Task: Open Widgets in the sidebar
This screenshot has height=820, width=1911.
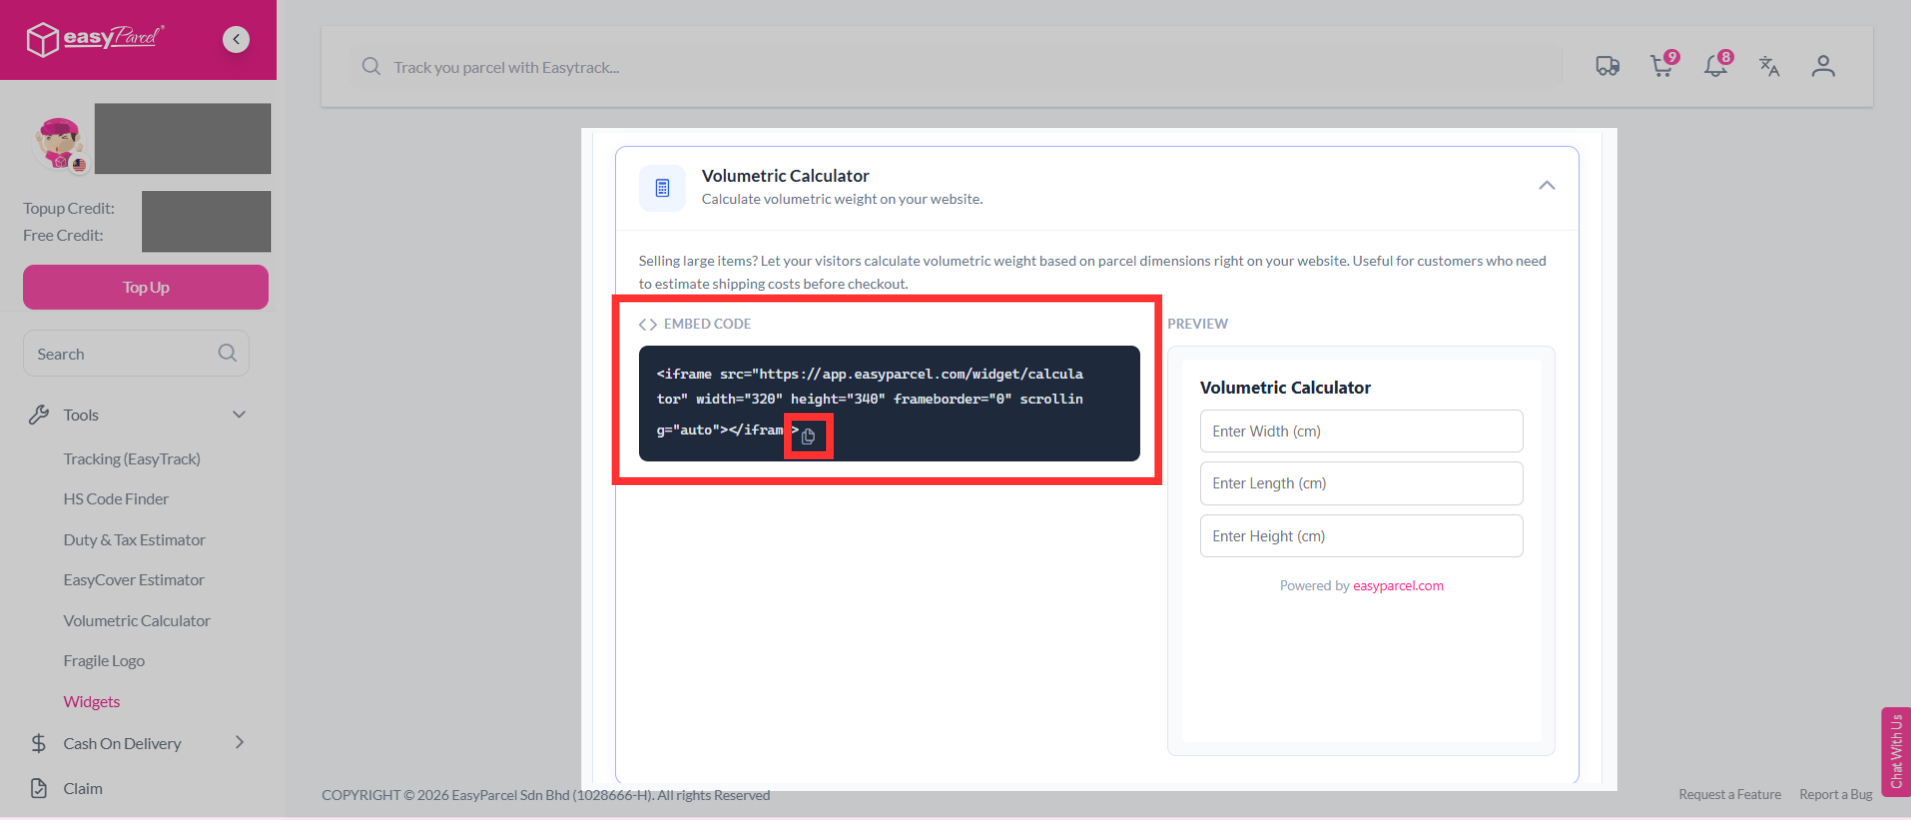Action: tap(92, 702)
